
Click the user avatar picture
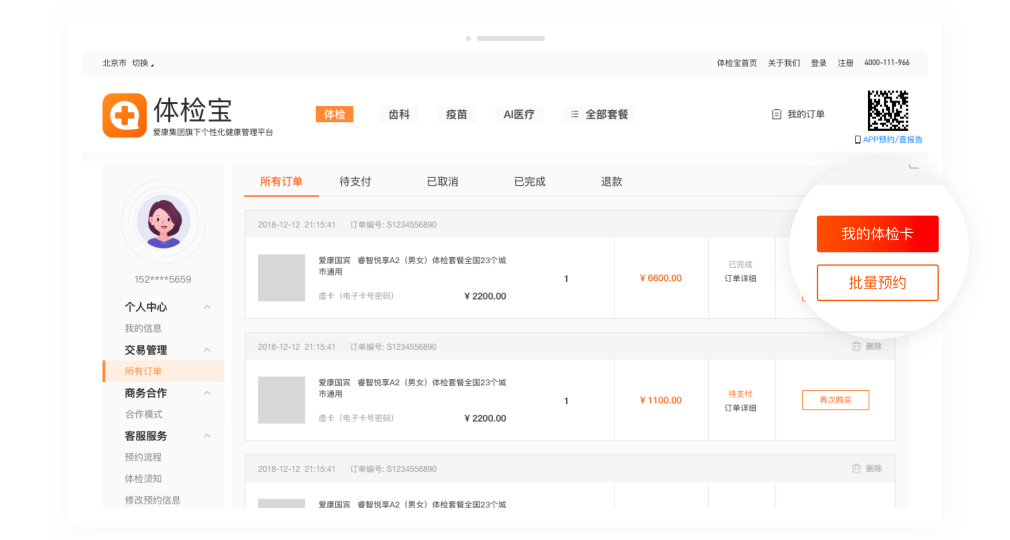pos(164,222)
